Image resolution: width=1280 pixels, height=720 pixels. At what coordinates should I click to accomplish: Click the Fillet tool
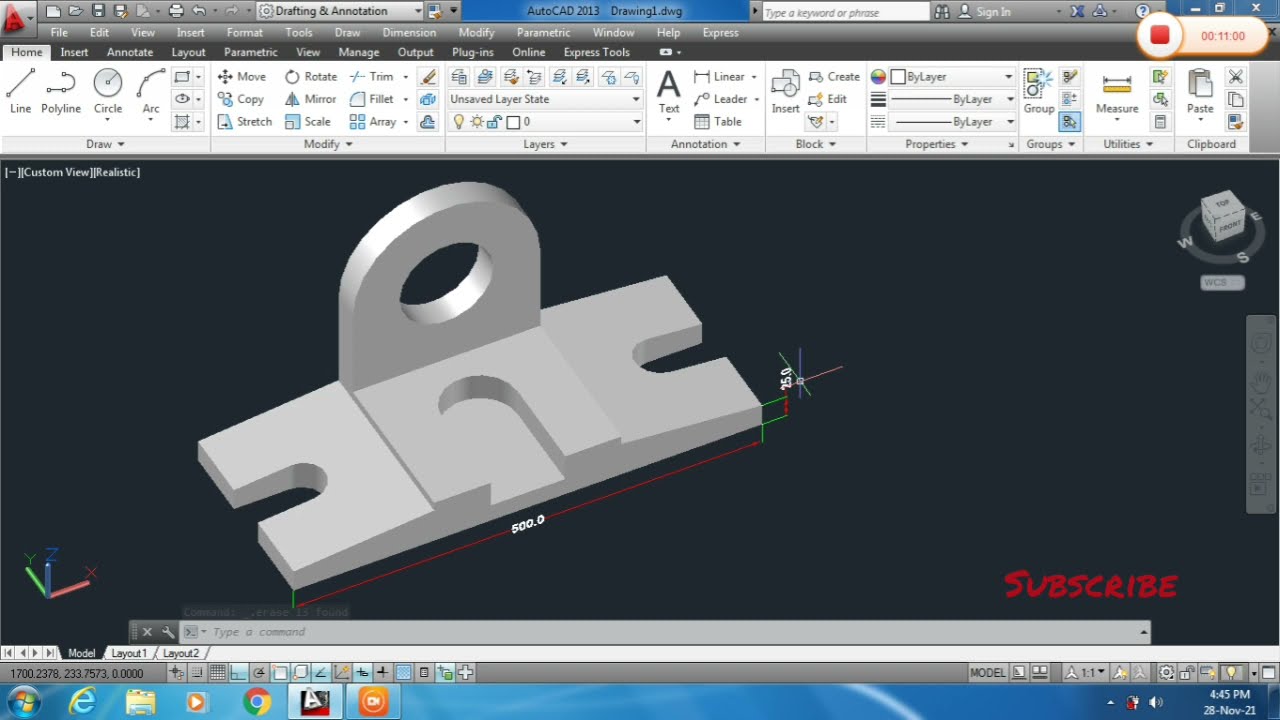(372, 99)
